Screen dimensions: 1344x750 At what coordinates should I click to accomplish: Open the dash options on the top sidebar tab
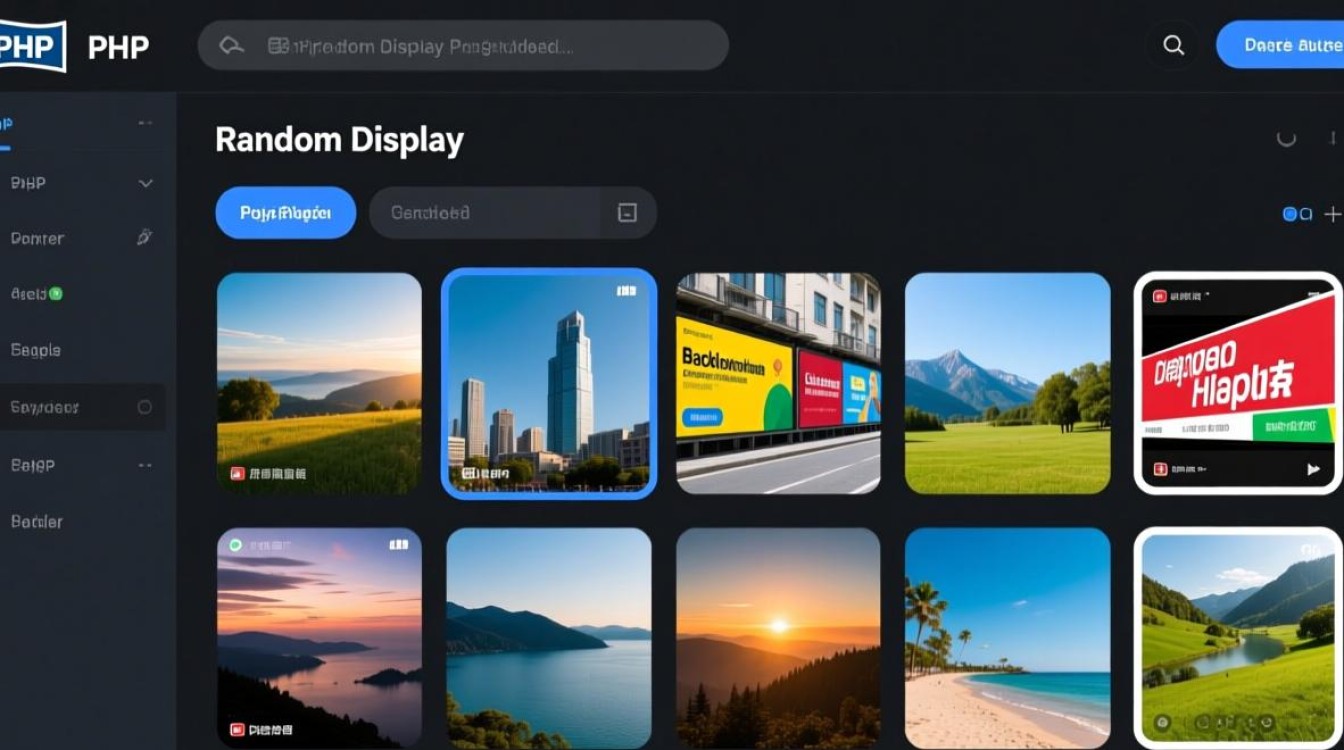click(x=145, y=123)
